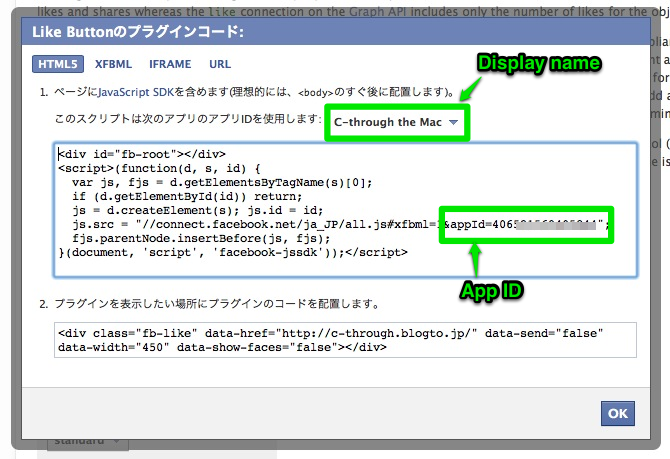Click the text 'このスクリプトは次のアプリのアプリIDを使用します:'

pos(188,118)
